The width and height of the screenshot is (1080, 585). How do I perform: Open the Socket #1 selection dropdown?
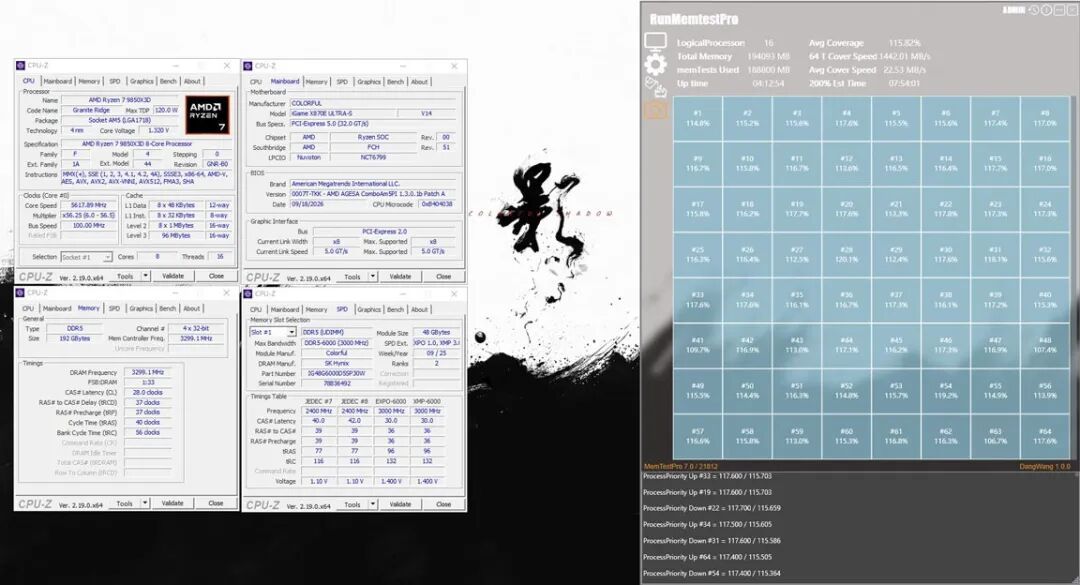coord(86,257)
